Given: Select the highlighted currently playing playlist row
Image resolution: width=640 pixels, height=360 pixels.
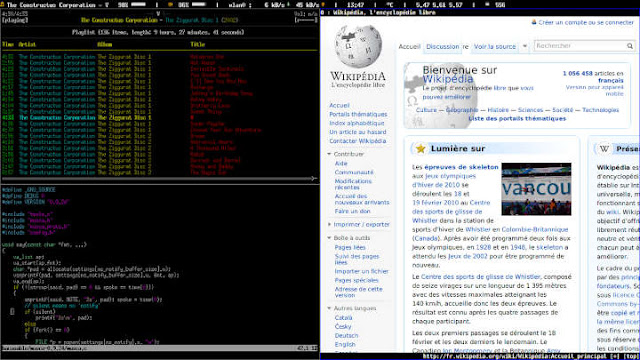Looking at the screenshot, I should point(159,118).
